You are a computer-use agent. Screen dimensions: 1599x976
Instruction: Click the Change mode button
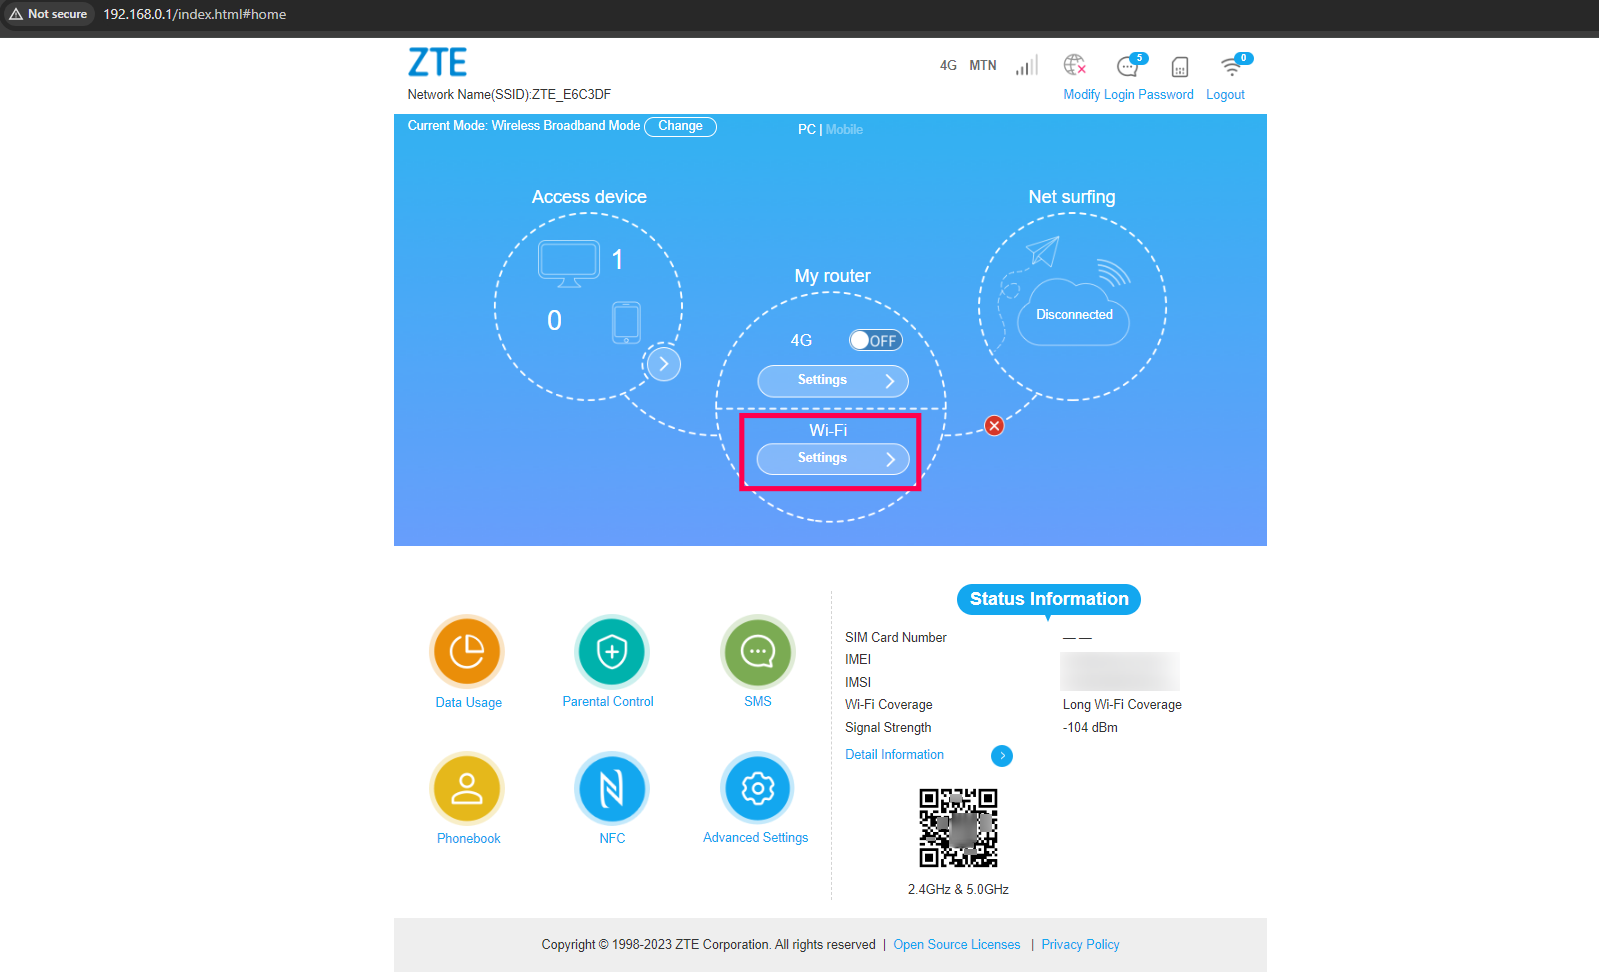pos(680,127)
